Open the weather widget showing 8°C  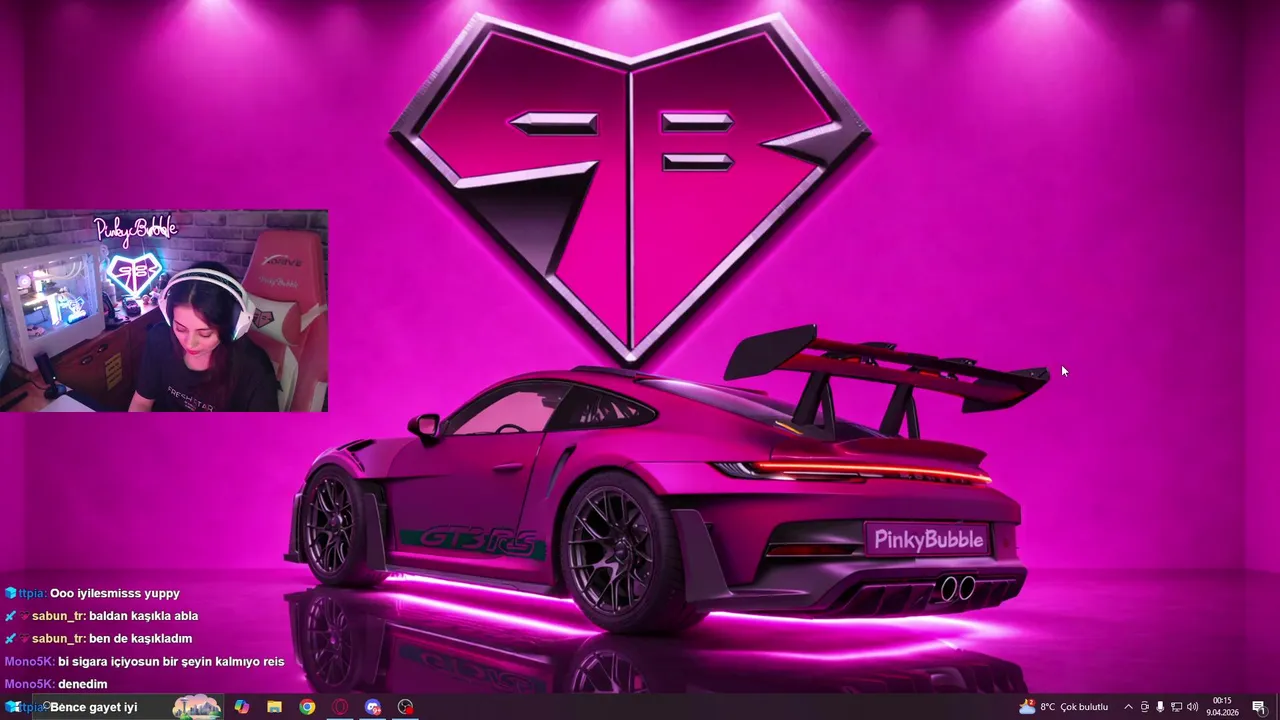[x=1063, y=707]
